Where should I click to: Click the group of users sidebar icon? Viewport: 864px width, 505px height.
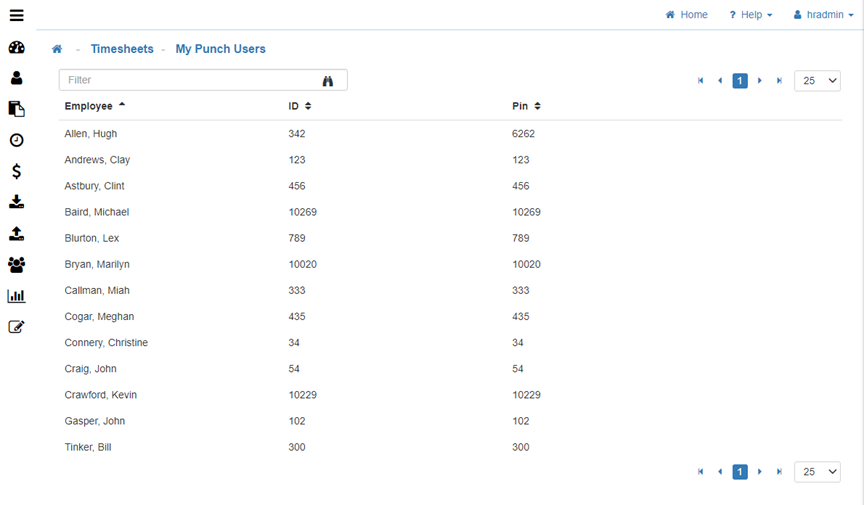(x=16, y=265)
